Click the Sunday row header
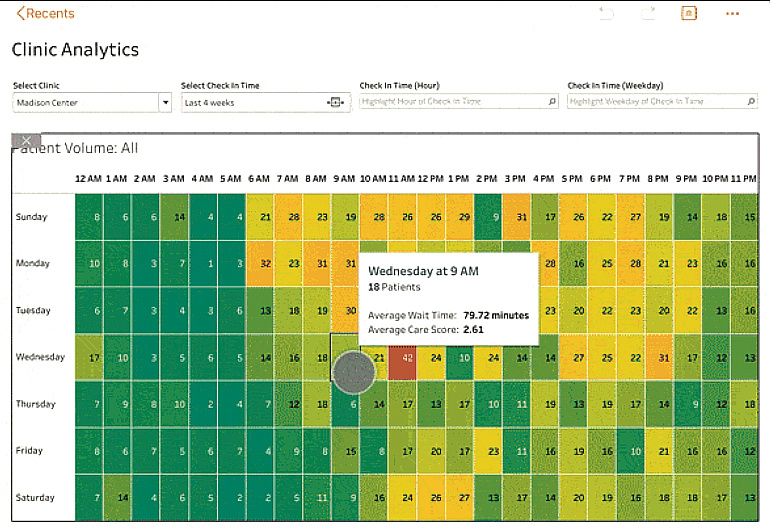This screenshot has height=530, width=770. [32, 217]
